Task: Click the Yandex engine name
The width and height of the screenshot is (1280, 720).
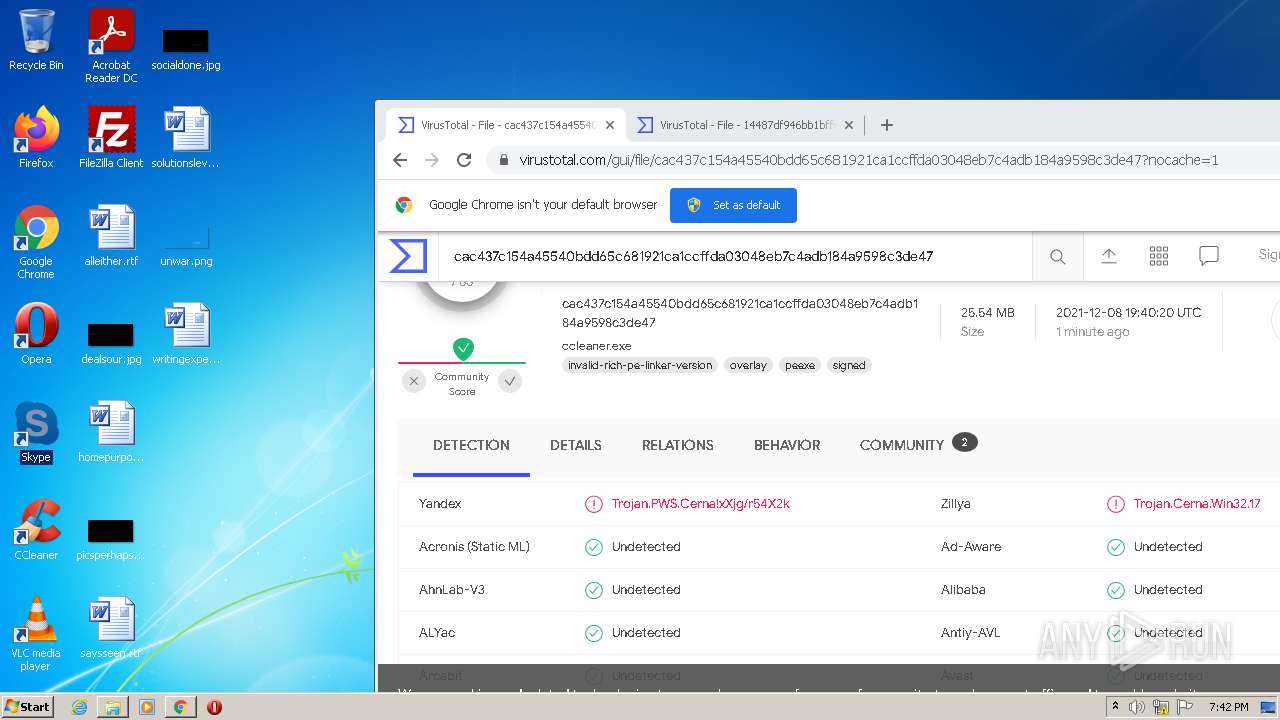Action: pos(440,504)
